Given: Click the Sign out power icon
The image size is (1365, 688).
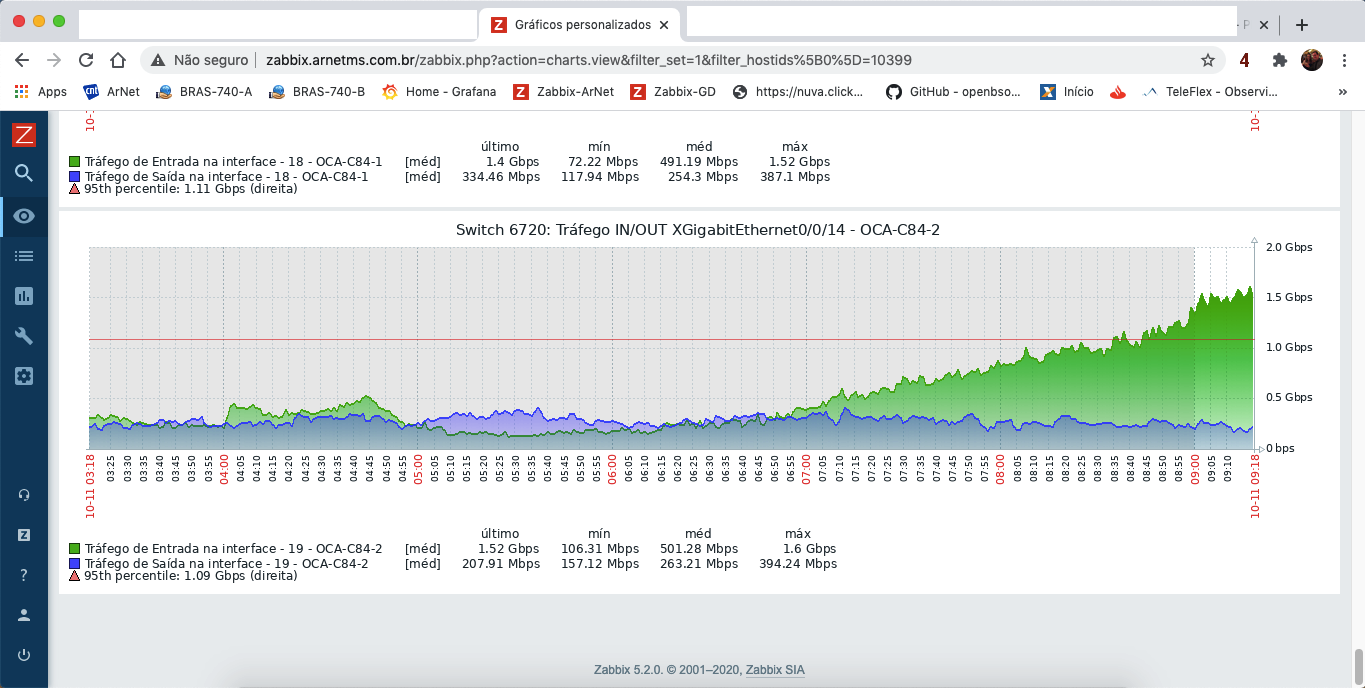Looking at the screenshot, I should tap(24, 656).
